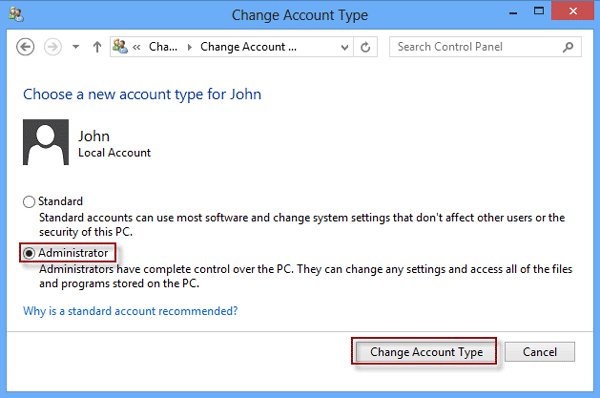Click the Change Account Type button
Image resolution: width=600 pixels, height=398 pixels.
[426, 352]
